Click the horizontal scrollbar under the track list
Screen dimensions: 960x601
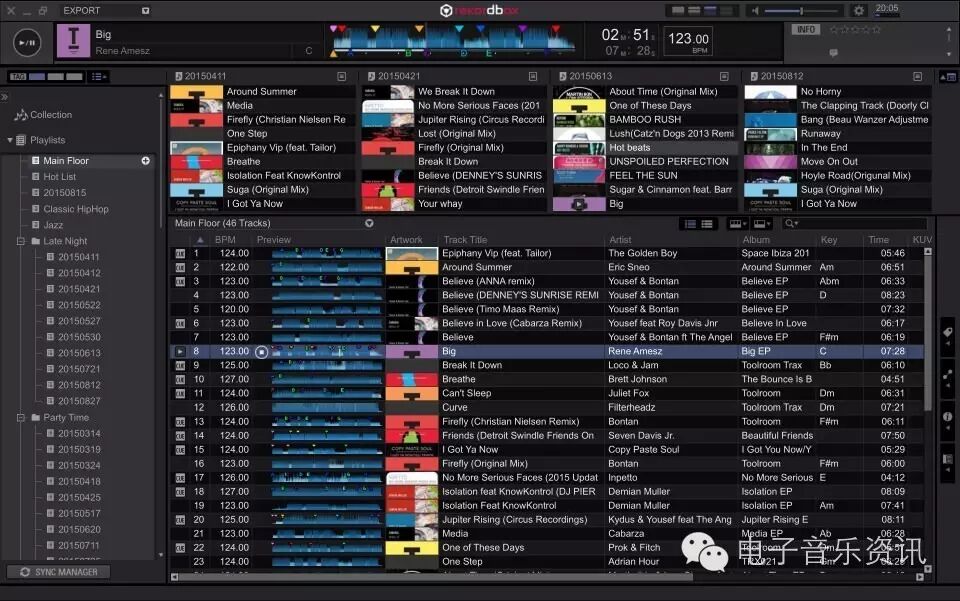tap(436, 577)
